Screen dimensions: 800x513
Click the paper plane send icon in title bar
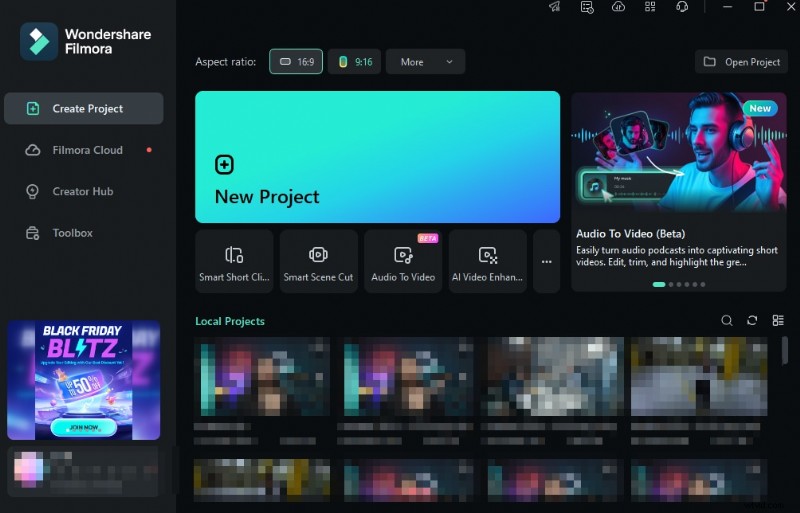[x=554, y=7]
